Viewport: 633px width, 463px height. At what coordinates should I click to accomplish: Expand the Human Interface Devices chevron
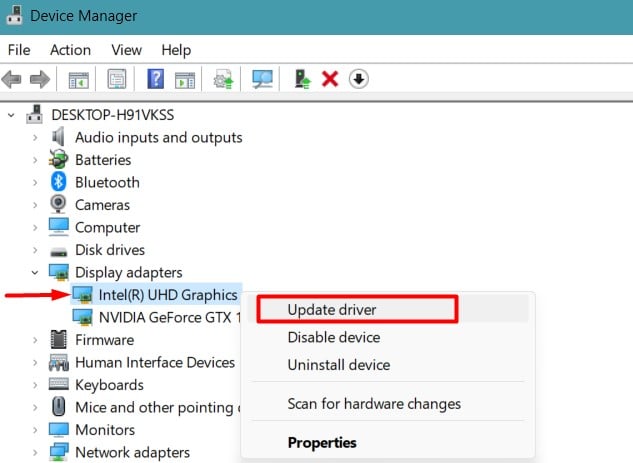[x=35, y=363]
